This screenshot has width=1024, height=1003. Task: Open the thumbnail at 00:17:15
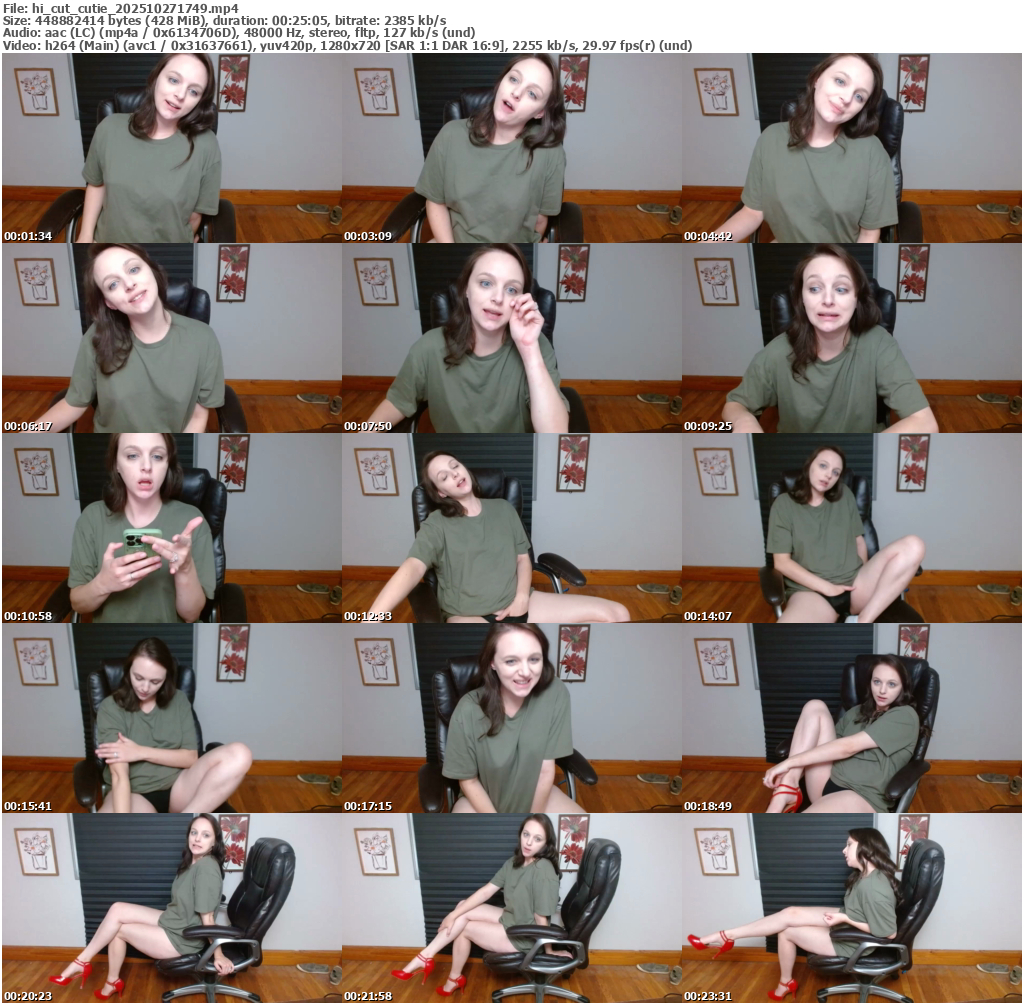pyautogui.click(x=511, y=718)
